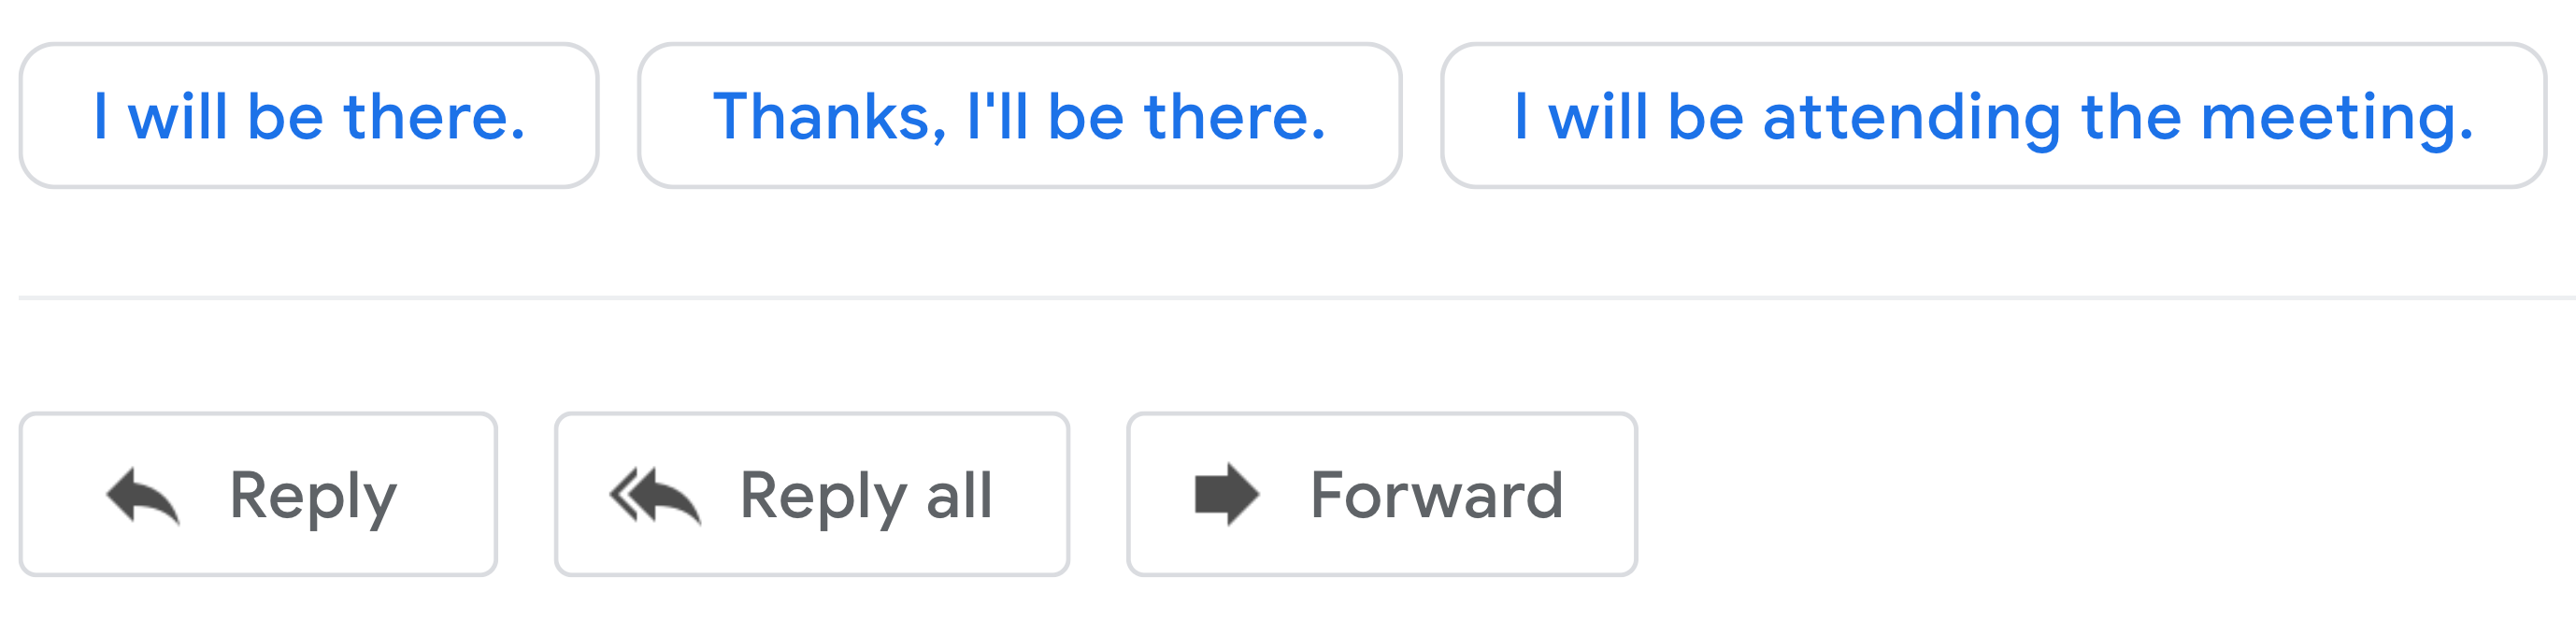Image resolution: width=2576 pixels, height=636 pixels.
Task: Select "I will be attending the meeting." suggestion
Action: click(x=1993, y=116)
